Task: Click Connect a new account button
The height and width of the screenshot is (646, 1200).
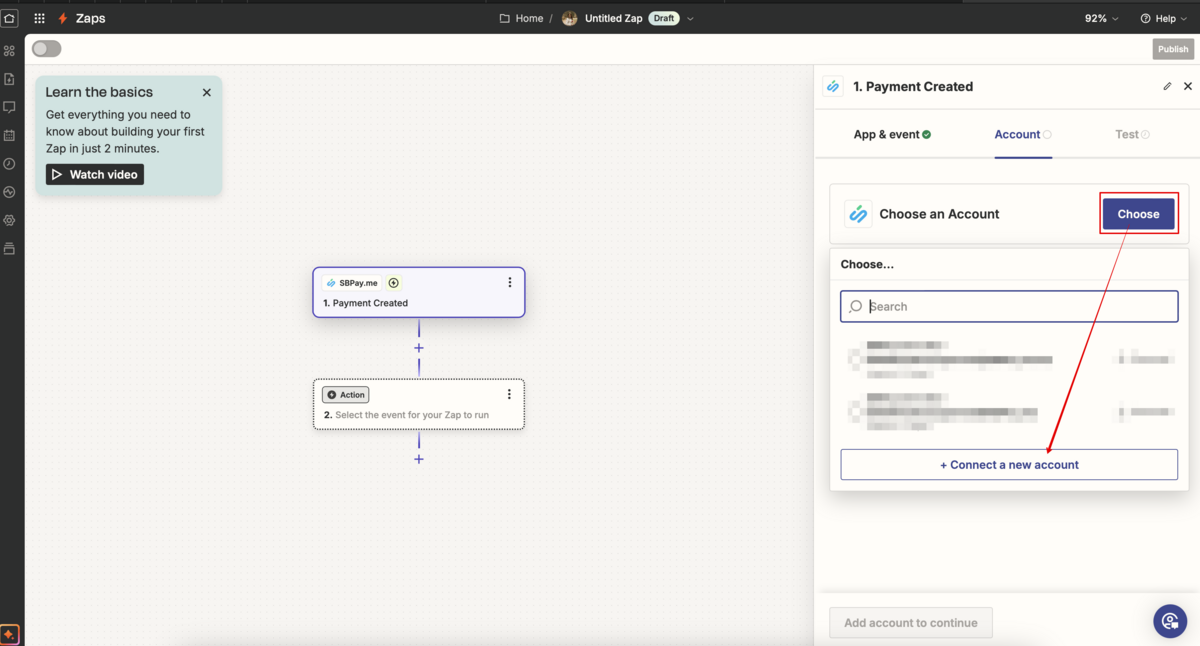Action: pos(1009,464)
